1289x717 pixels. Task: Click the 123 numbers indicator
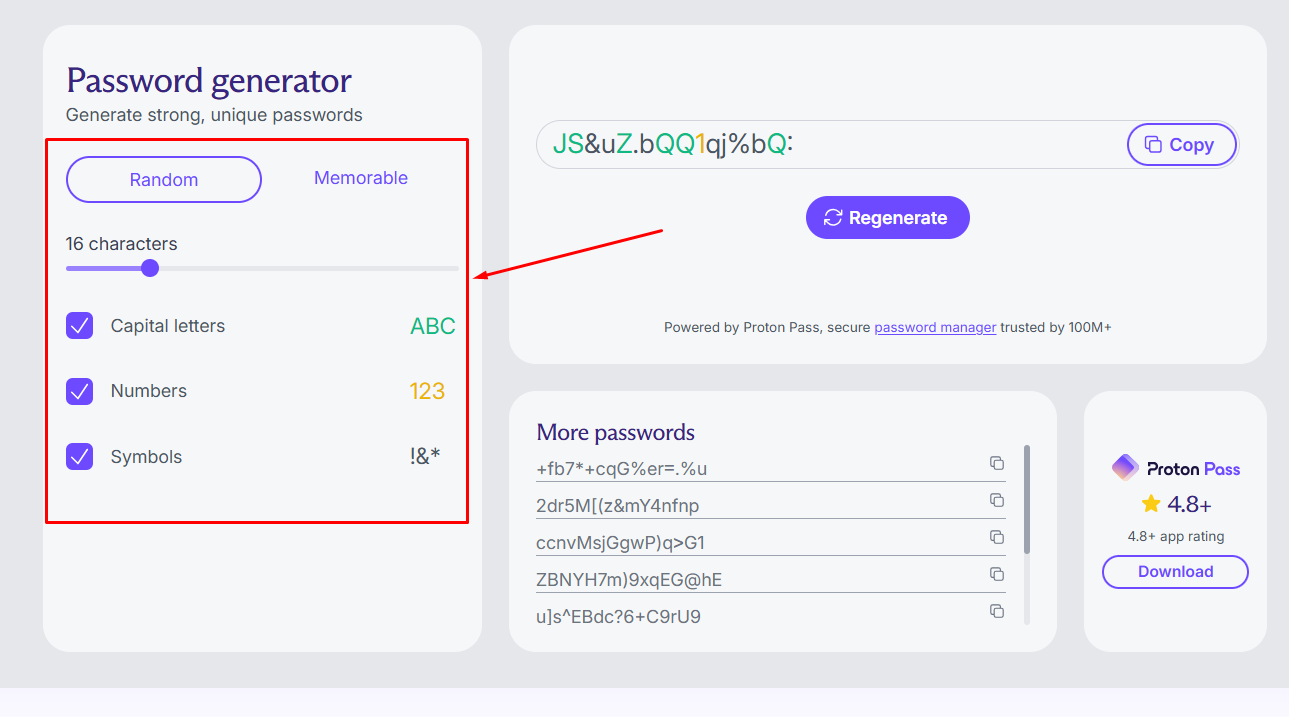(x=427, y=391)
